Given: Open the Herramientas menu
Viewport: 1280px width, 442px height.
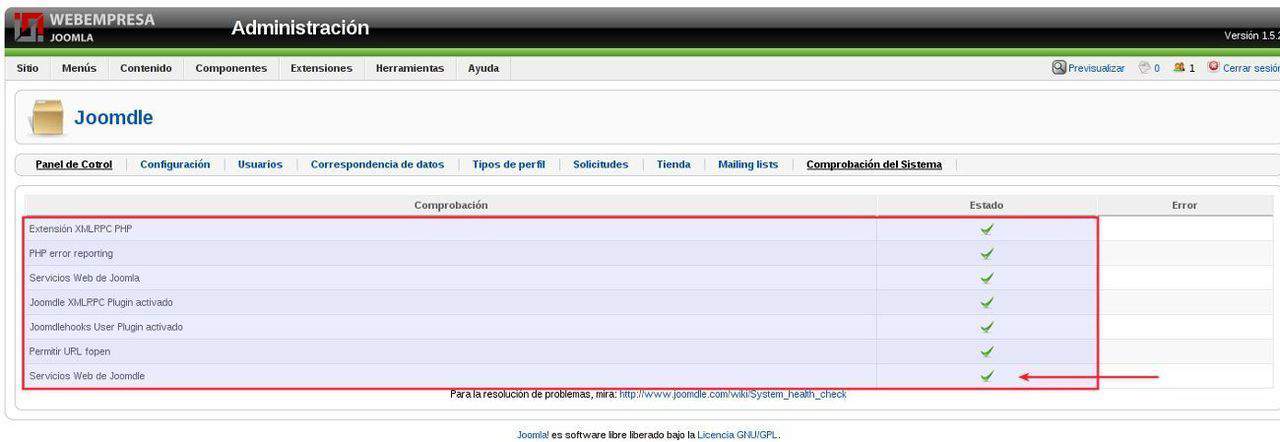Looking at the screenshot, I should pos(410,68).
